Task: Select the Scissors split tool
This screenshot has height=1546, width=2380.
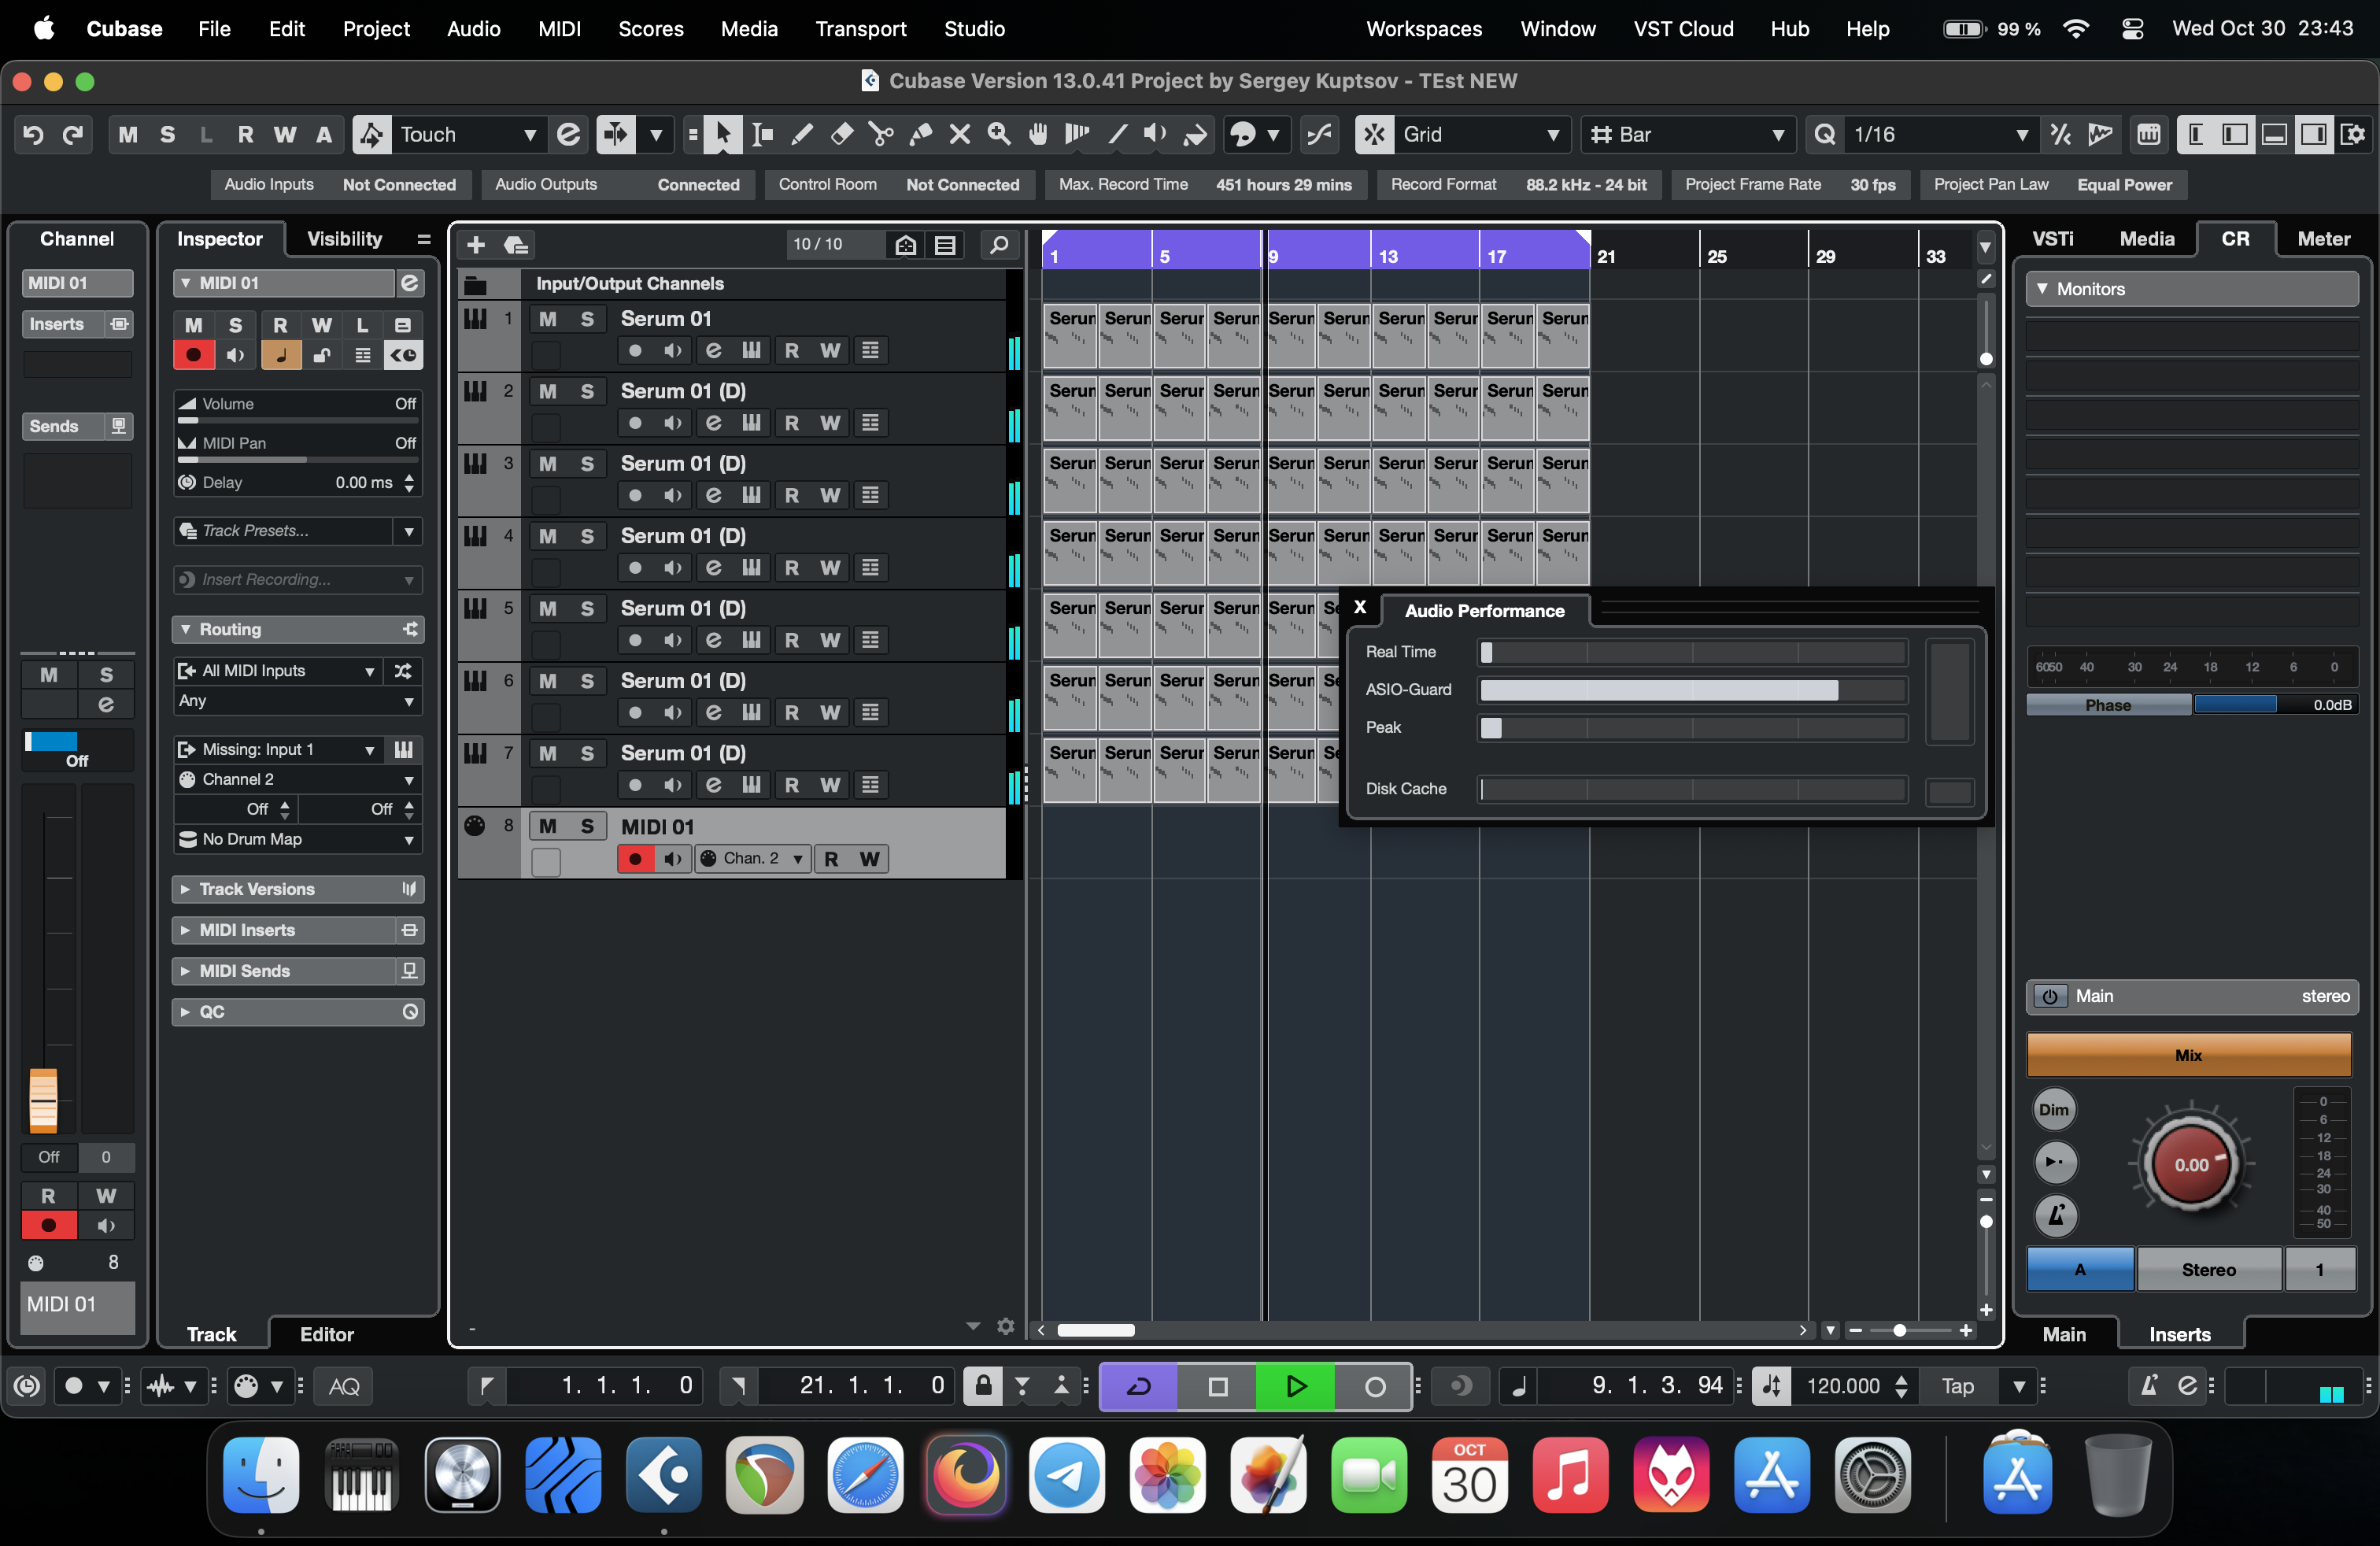Action: [x=881, y=134]
